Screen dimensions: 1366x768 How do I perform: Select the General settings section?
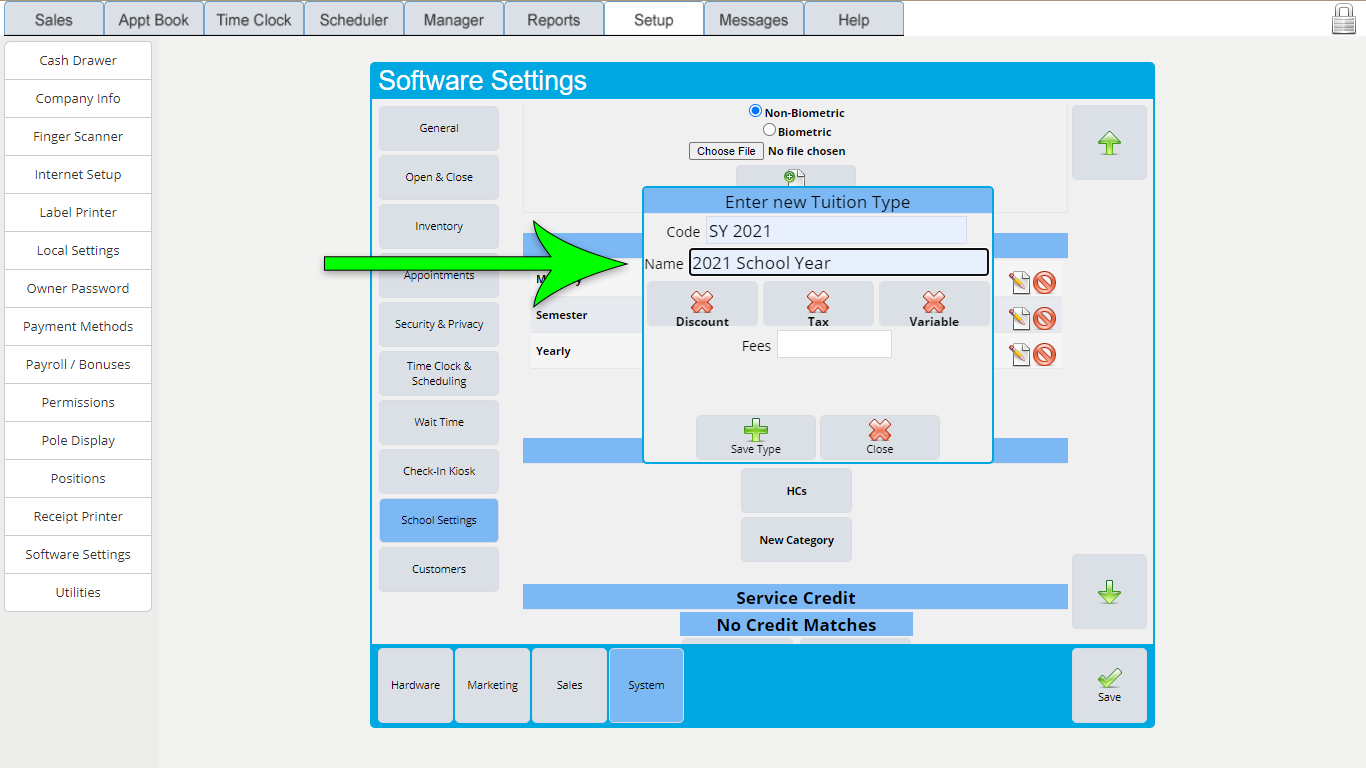439,128
